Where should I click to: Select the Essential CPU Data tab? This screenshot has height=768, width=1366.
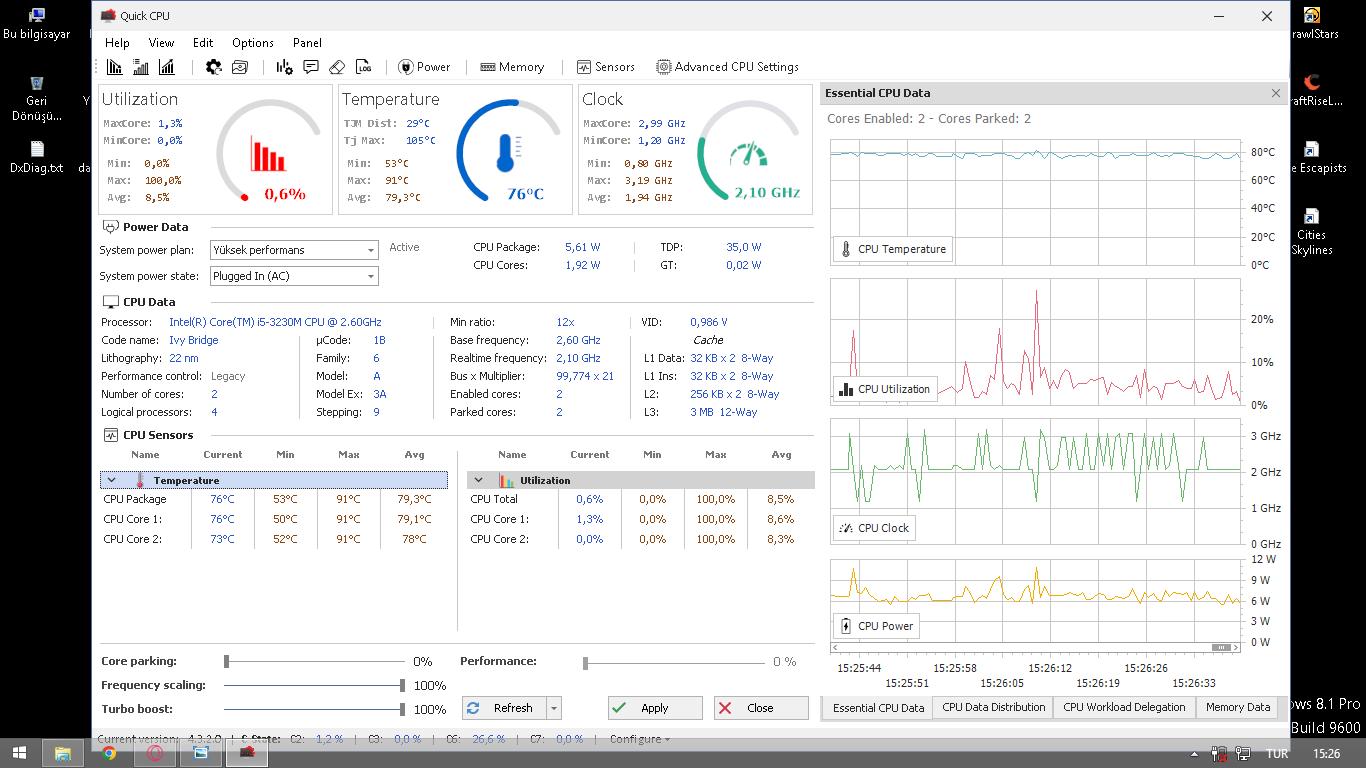tap(878, 708)
